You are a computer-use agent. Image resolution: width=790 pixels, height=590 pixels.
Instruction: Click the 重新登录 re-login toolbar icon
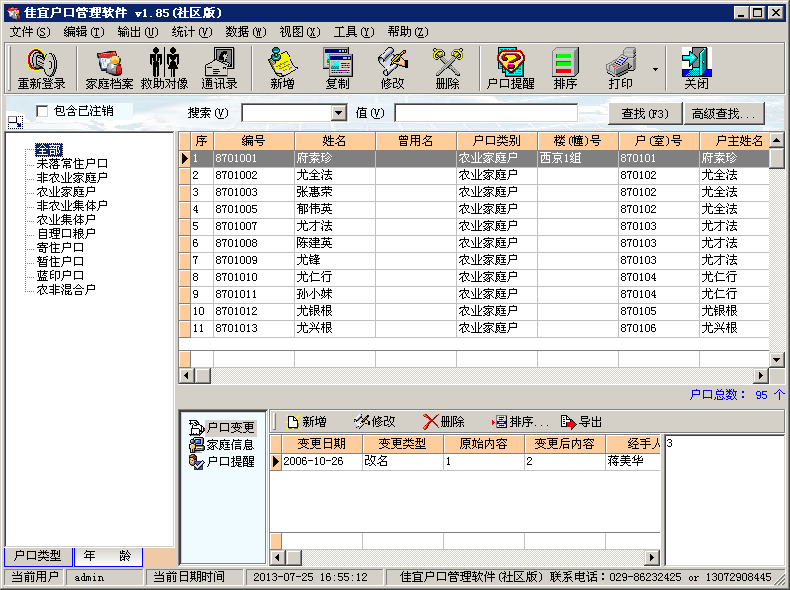pos(41,69)
